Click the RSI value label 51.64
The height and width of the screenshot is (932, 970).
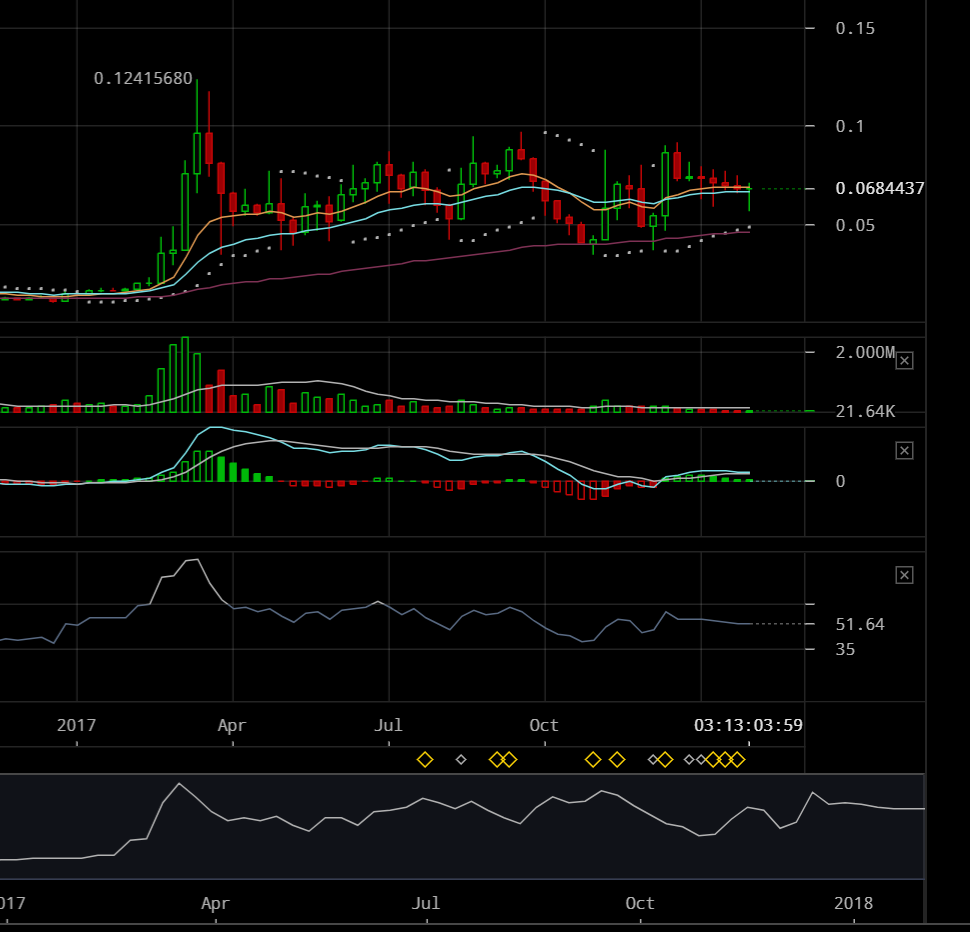860,624
